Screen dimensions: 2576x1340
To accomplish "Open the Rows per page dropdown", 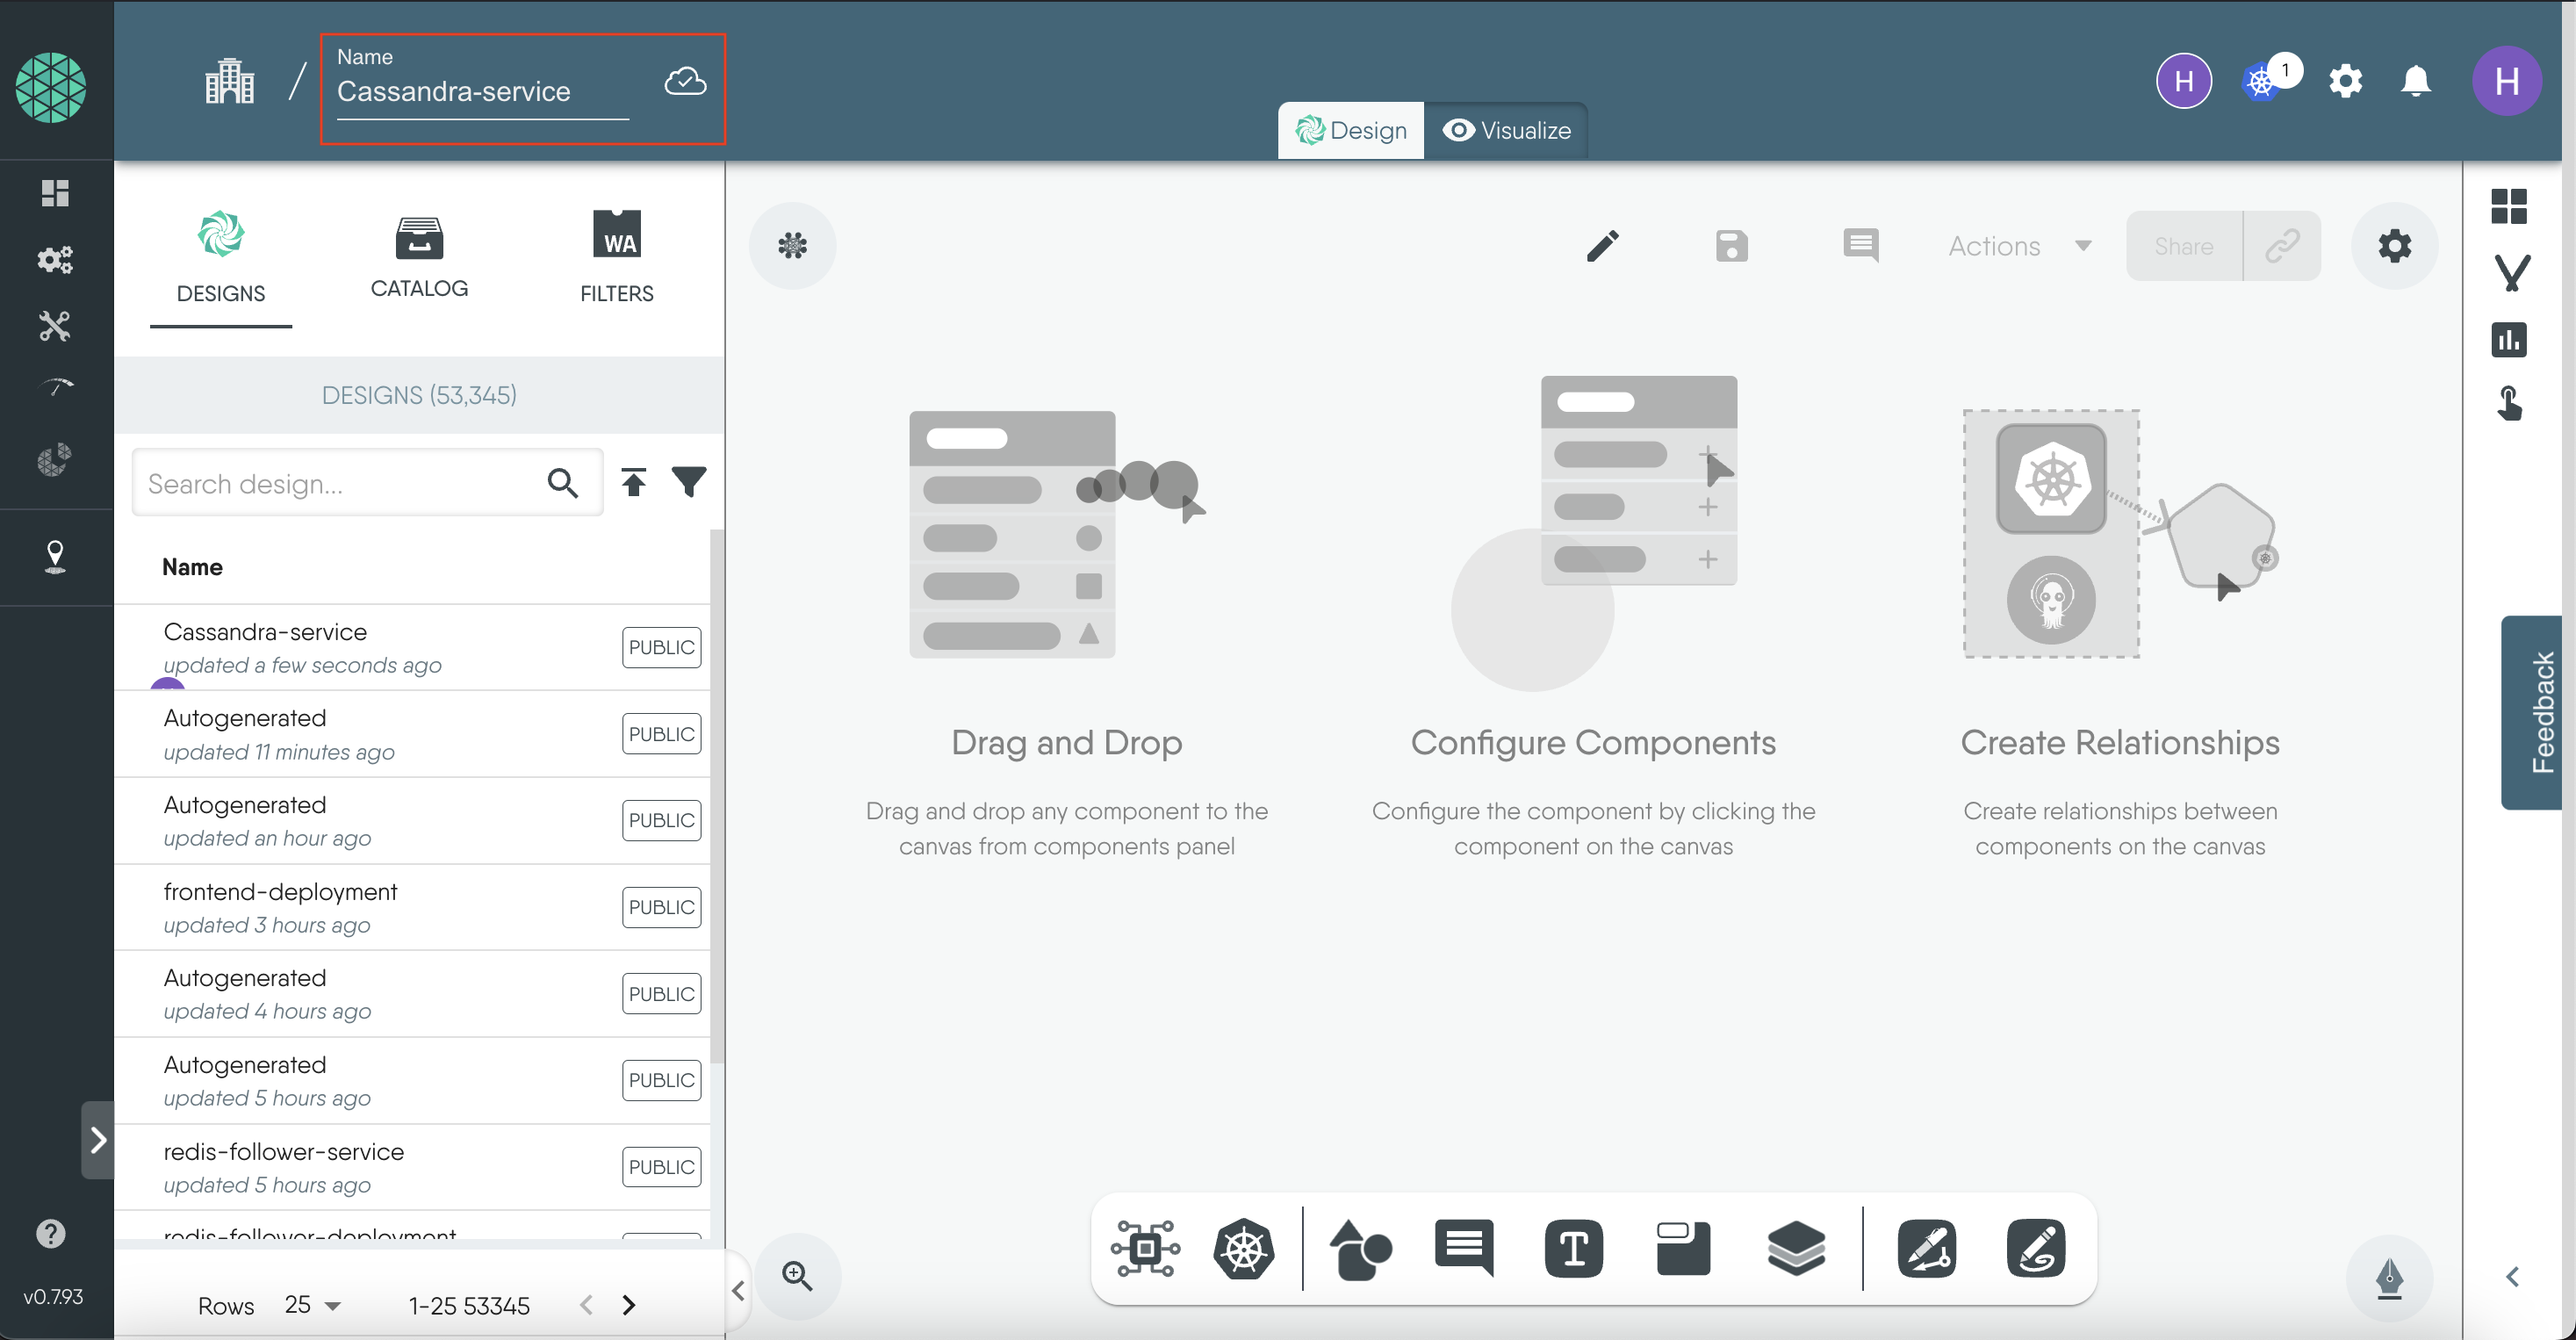I will [312, 1305].
